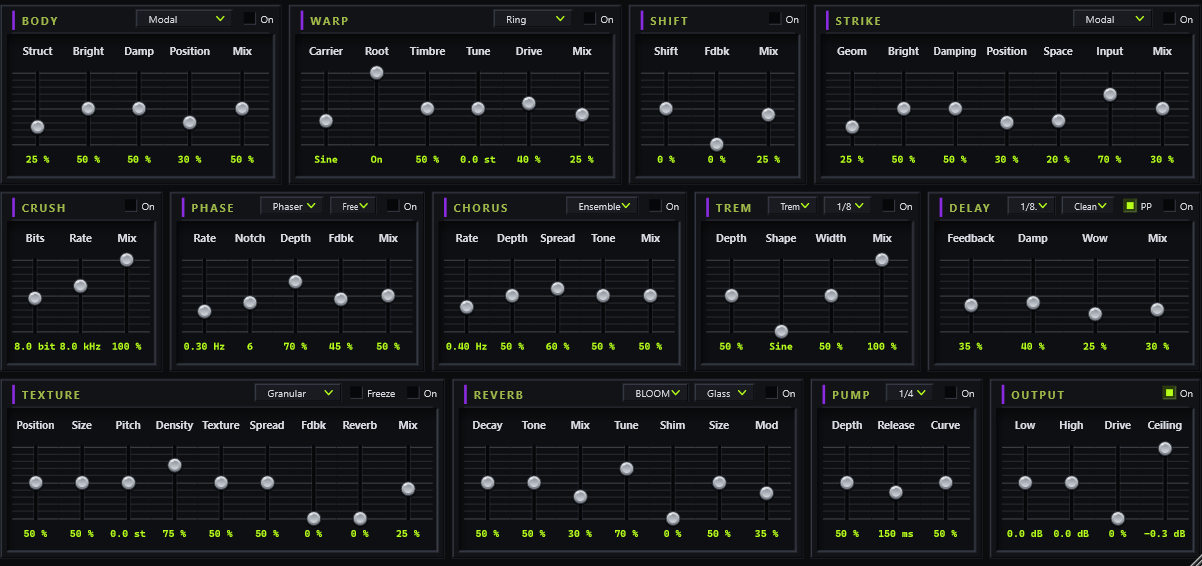Open the PHASE Free sync dropdown

coord(352,206)
